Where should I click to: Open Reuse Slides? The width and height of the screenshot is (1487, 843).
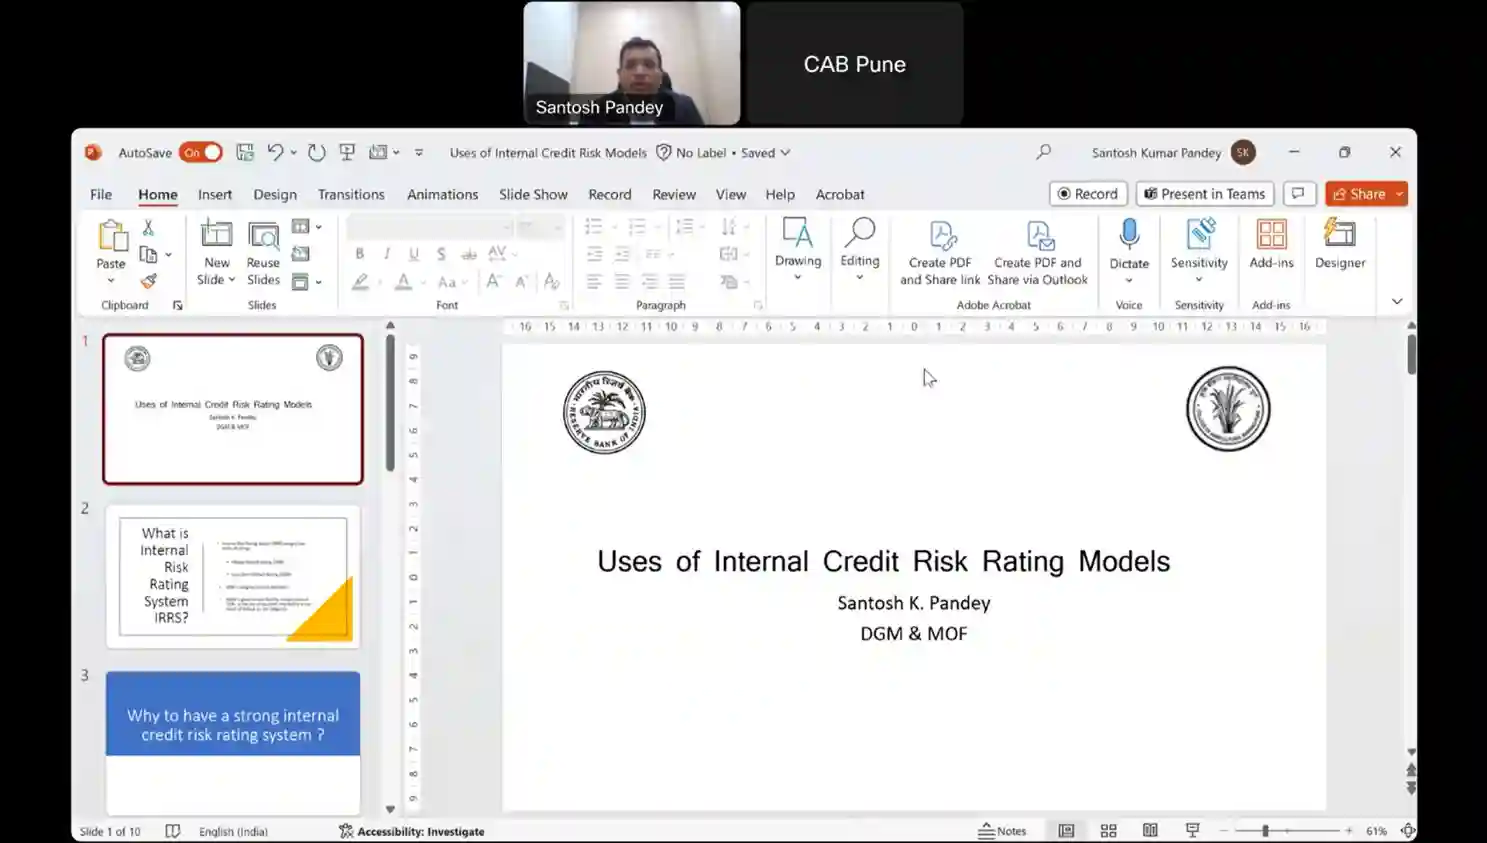[264, 253]
